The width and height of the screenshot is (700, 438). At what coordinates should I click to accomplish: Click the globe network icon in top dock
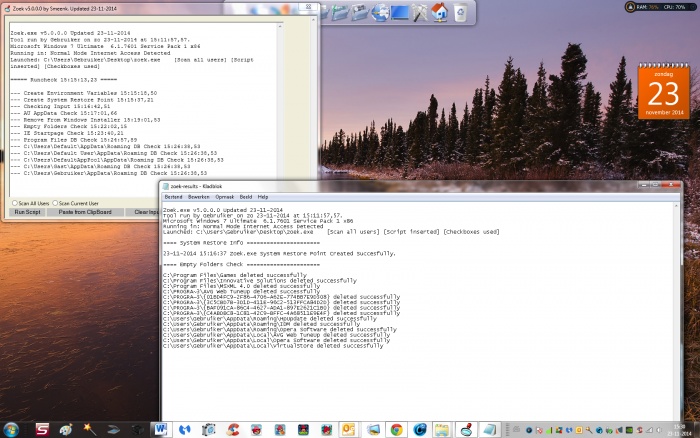coord(379,13)
